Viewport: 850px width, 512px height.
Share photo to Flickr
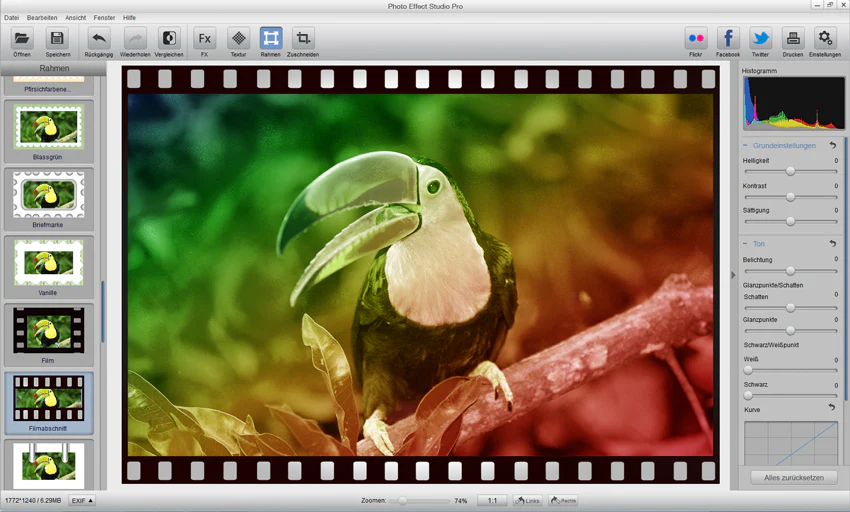[x=696, y=39]
